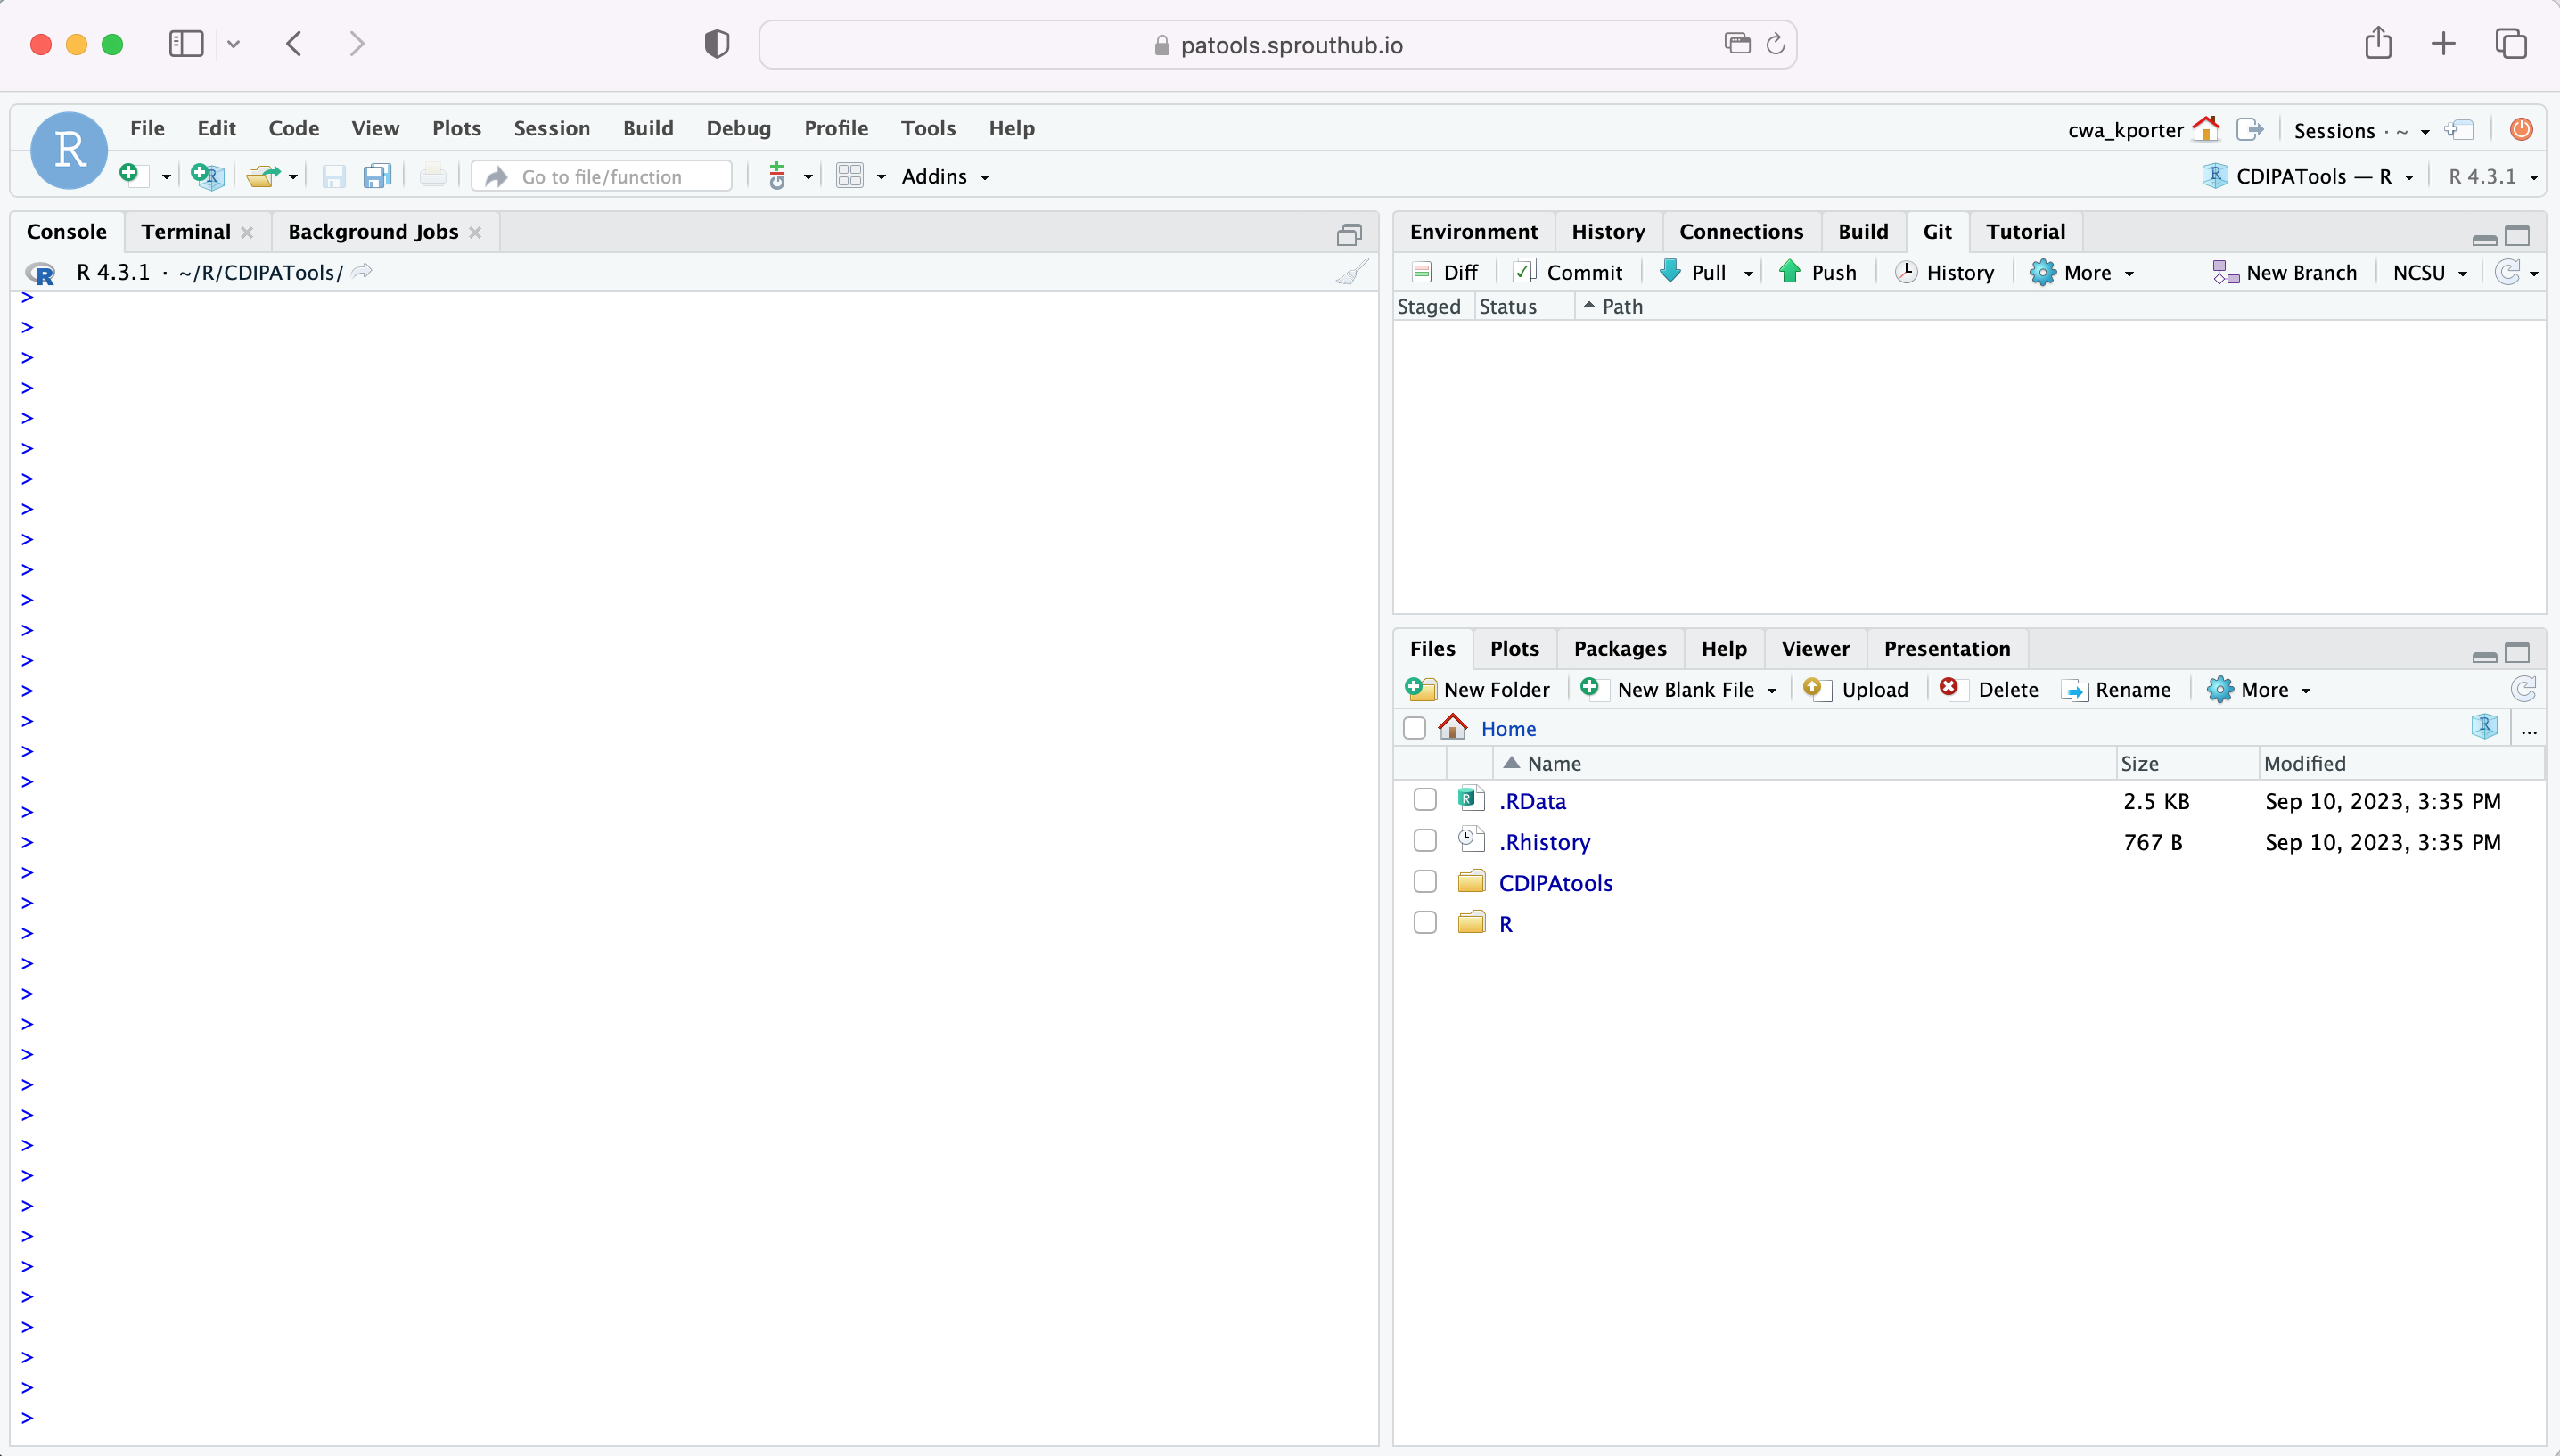
Task: Open the CDIPAtools folder link
Action: coord(1555,882)
